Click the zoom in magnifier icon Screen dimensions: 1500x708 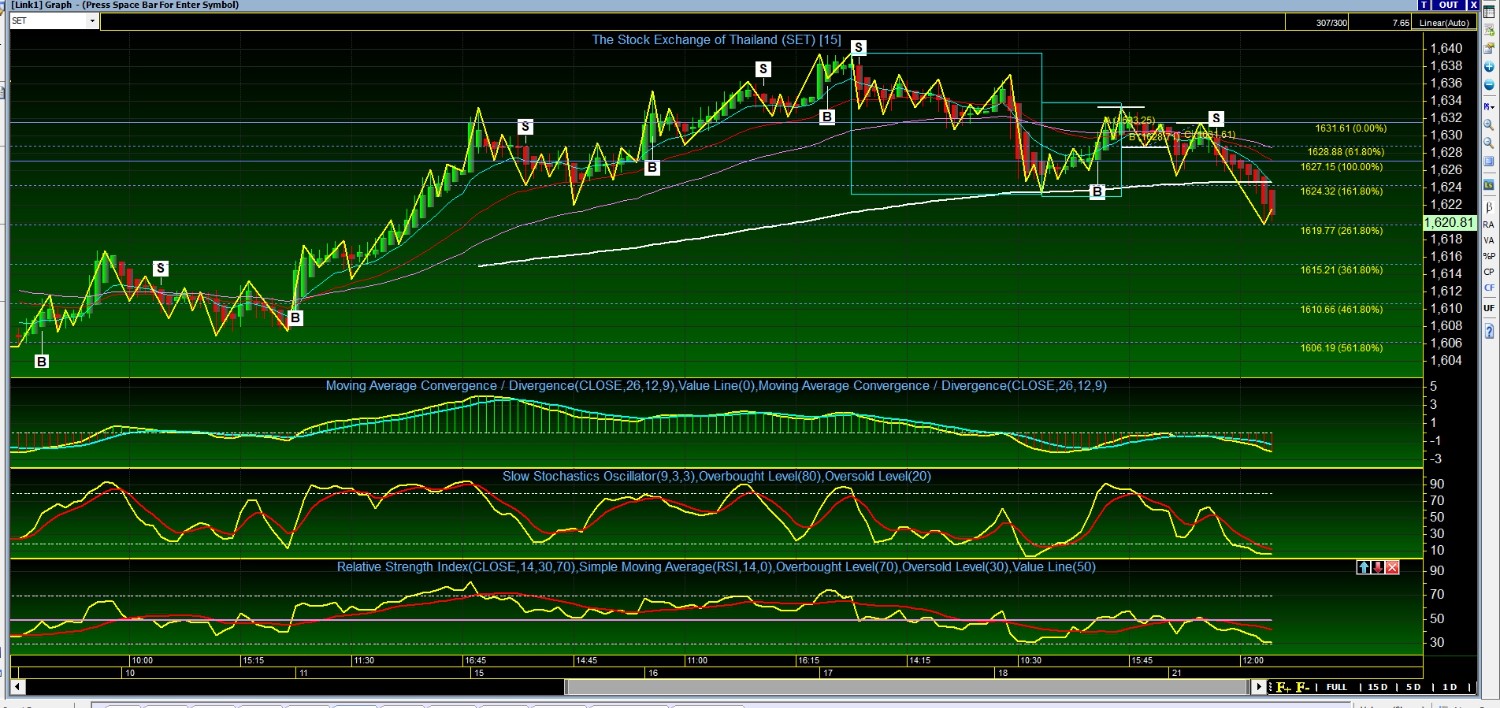pyautogui.click(x=1489, y=126)
